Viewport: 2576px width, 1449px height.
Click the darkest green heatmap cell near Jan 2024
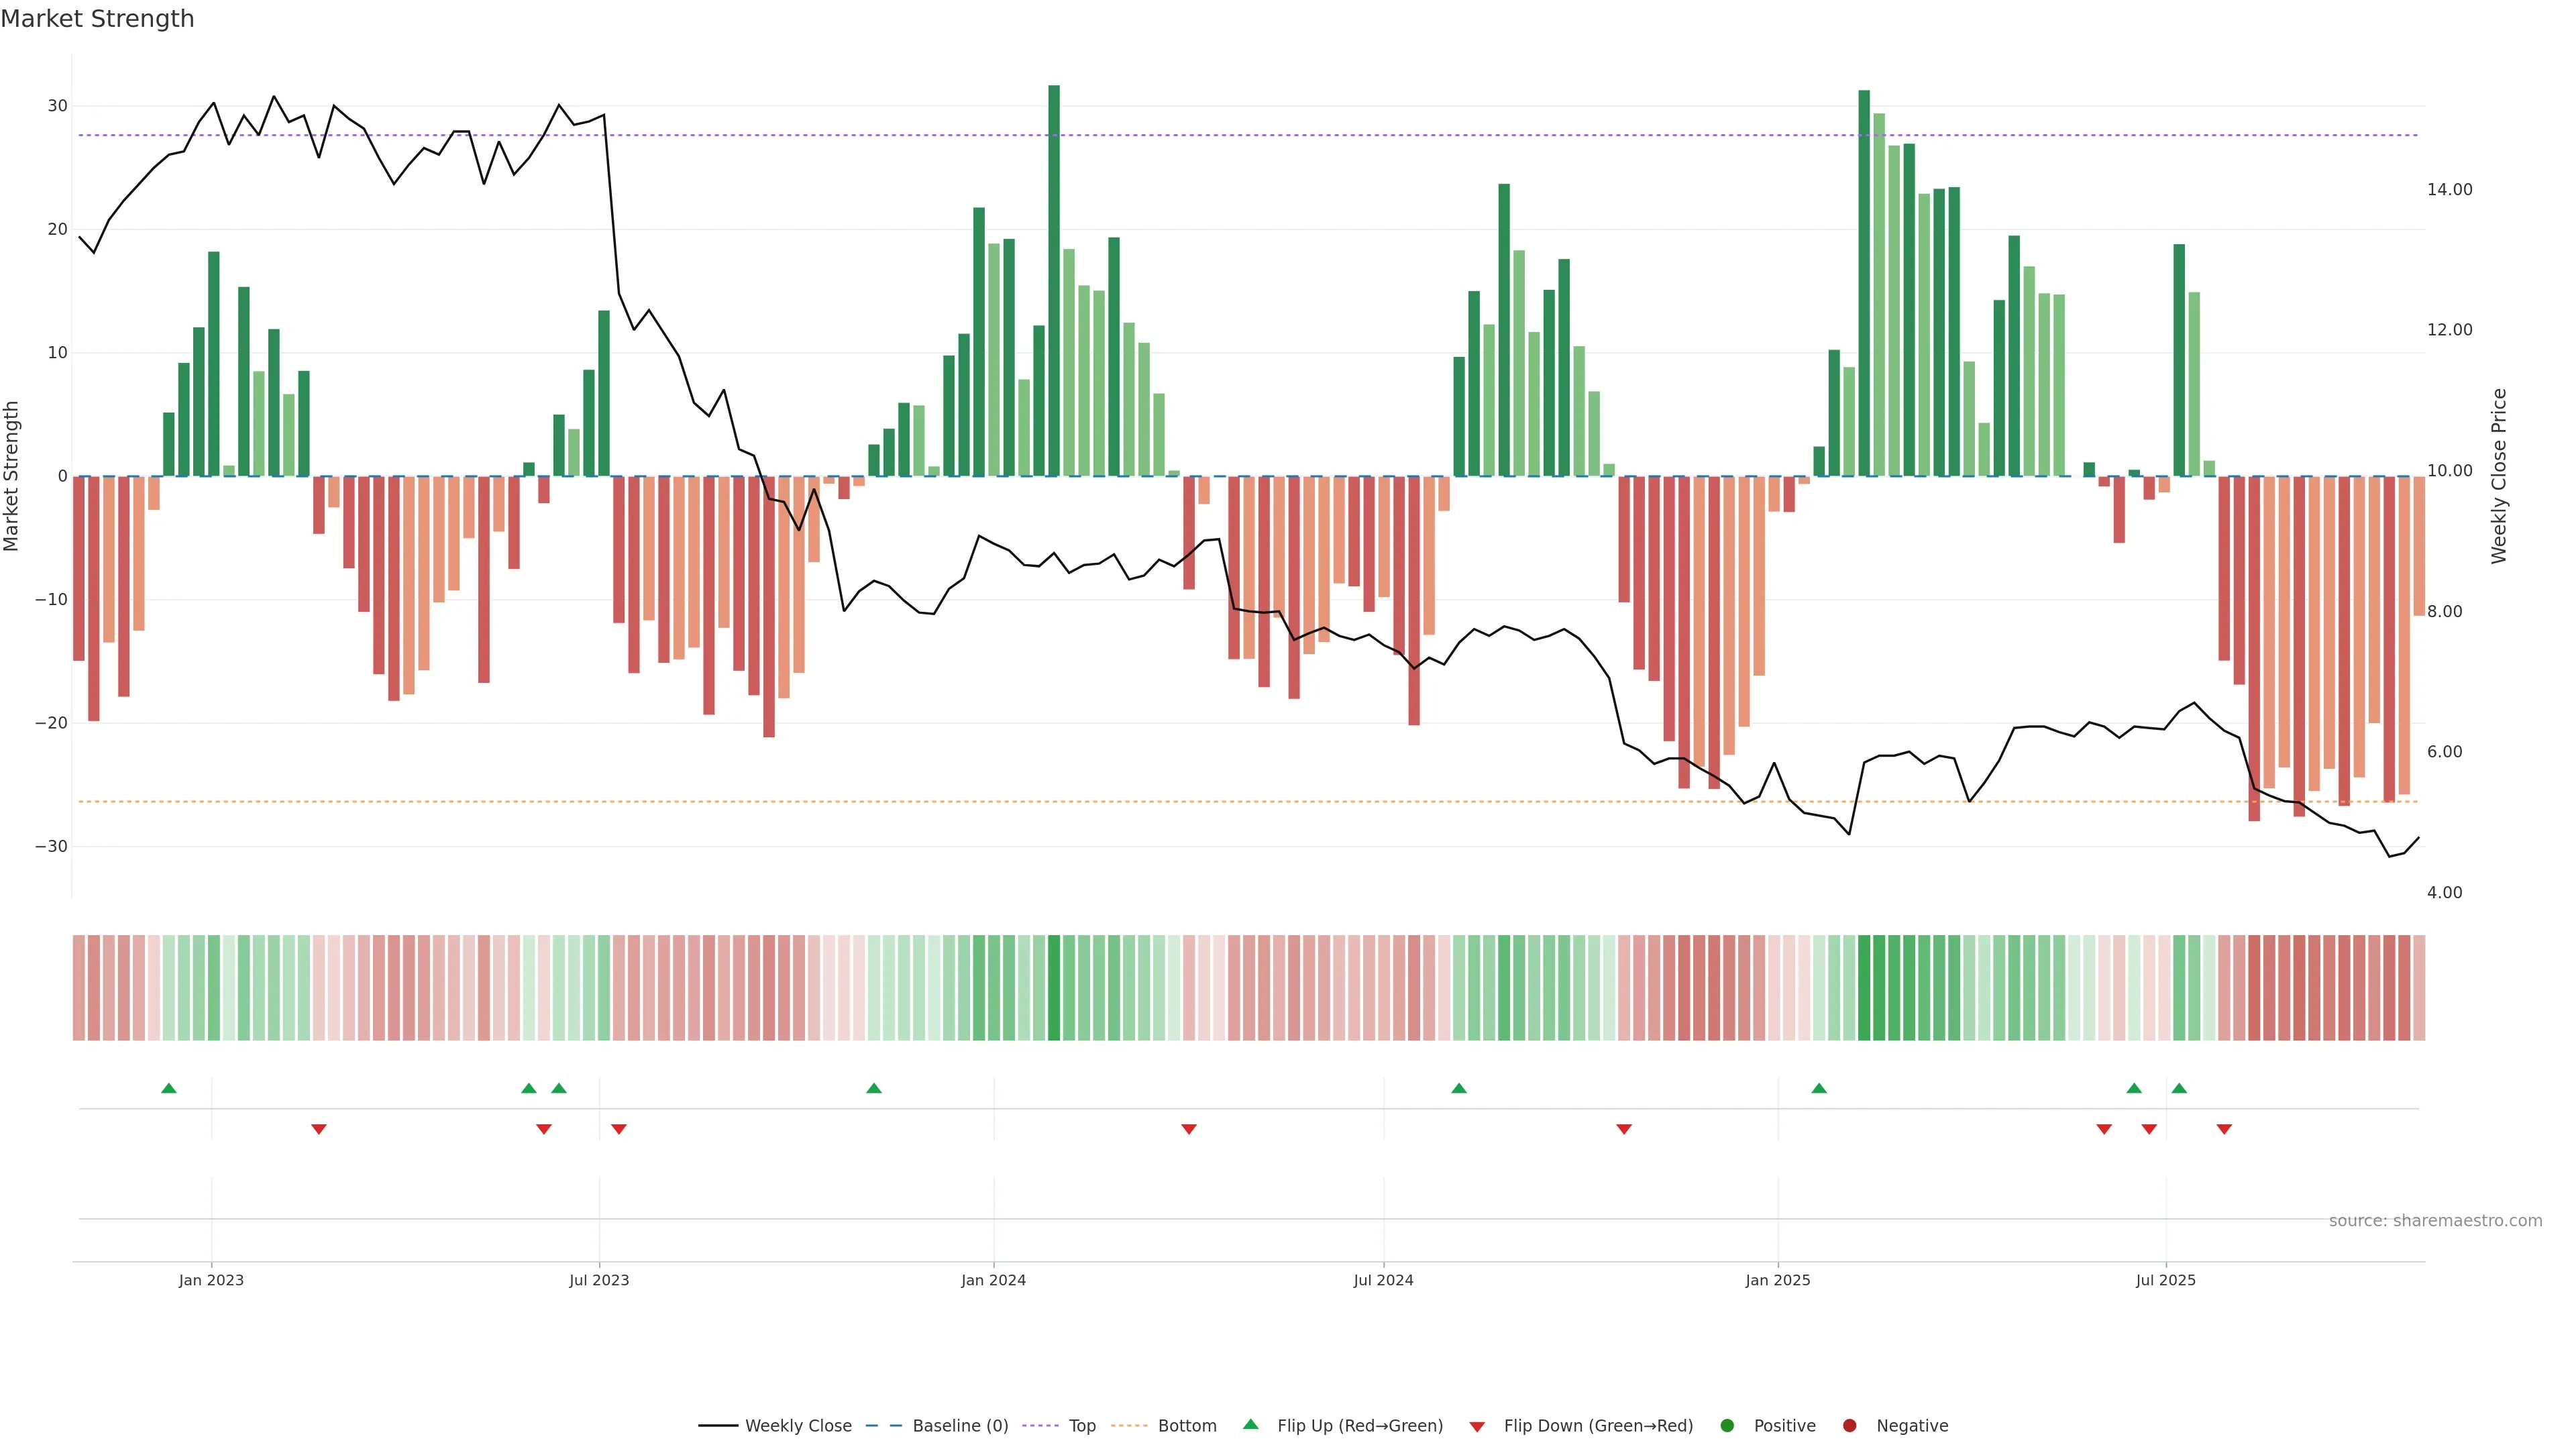click(1054, 987)
